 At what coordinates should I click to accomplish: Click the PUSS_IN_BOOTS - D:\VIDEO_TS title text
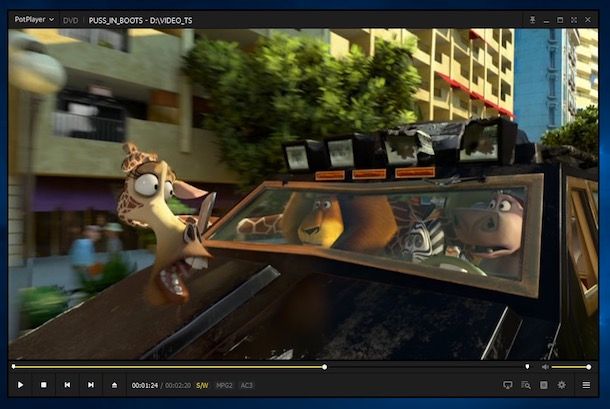(x=140, y=20)
